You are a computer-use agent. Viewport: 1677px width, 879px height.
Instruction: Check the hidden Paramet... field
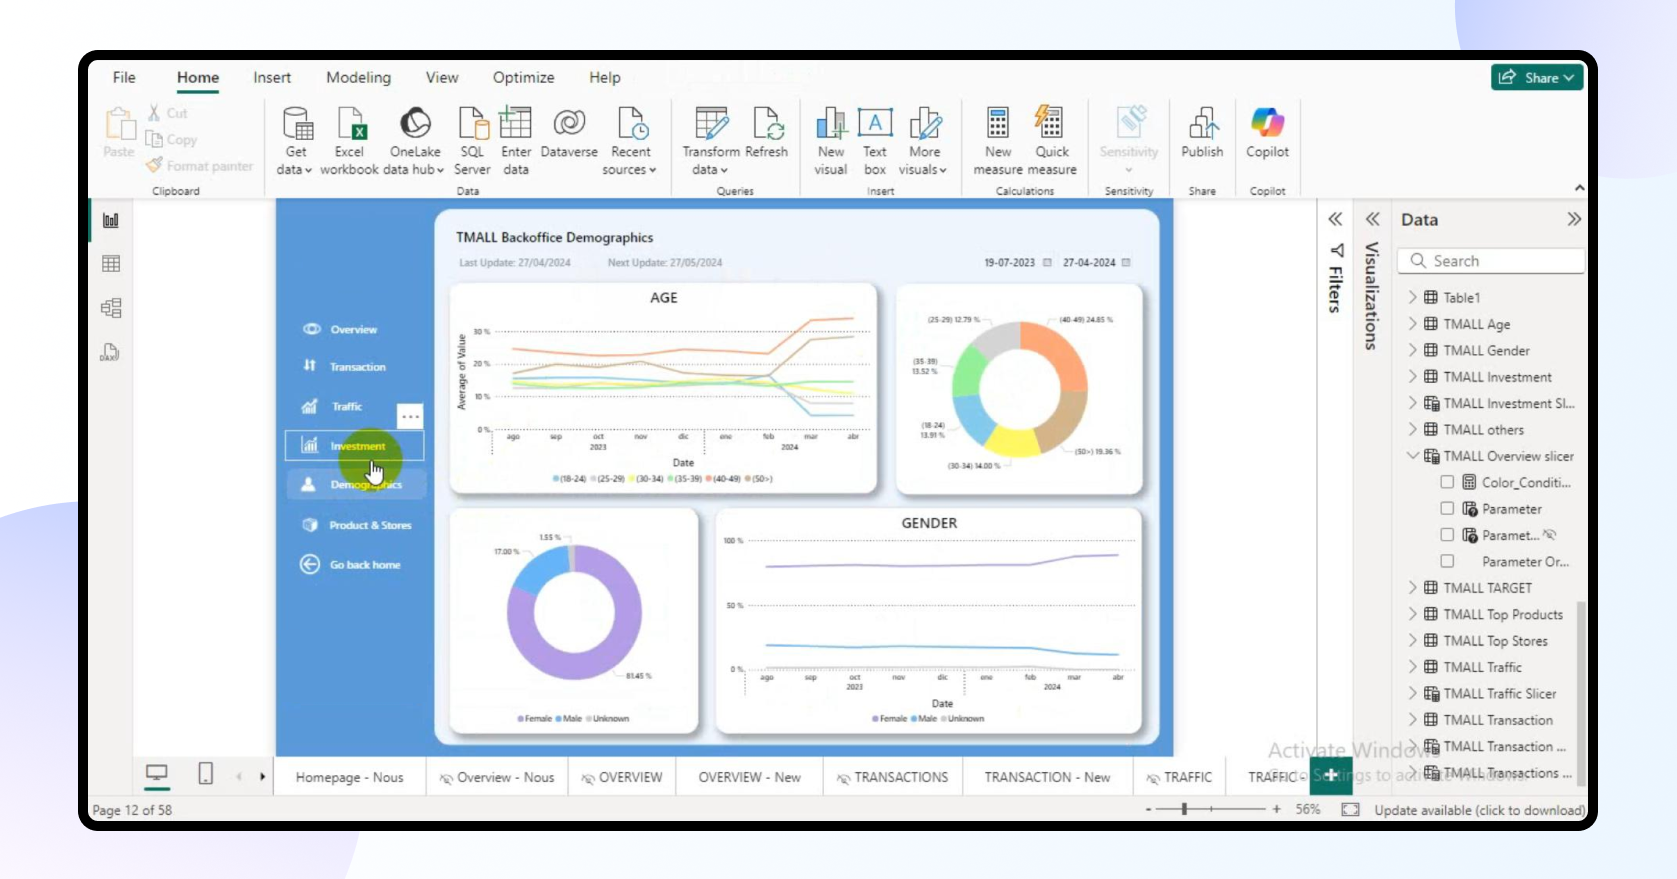click(1447, 535)
